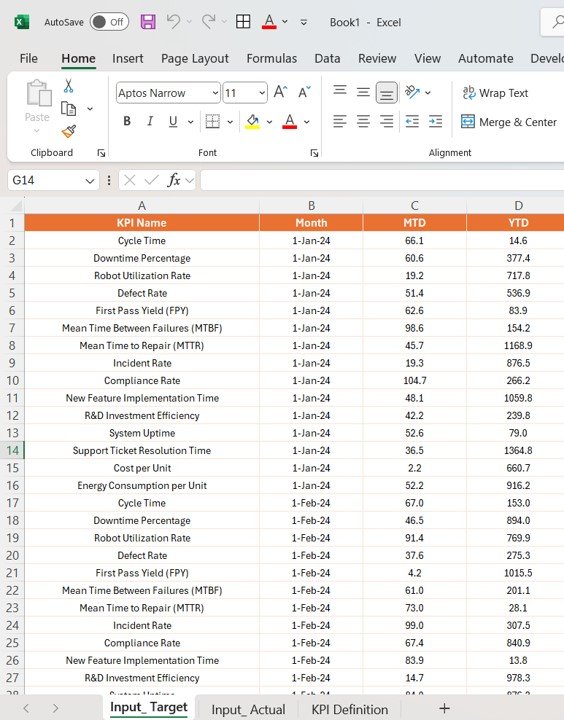The width and height of the screenshot is (564, 720).
Task: Click the Excel logo icon
Action: [x=22, y=22]
